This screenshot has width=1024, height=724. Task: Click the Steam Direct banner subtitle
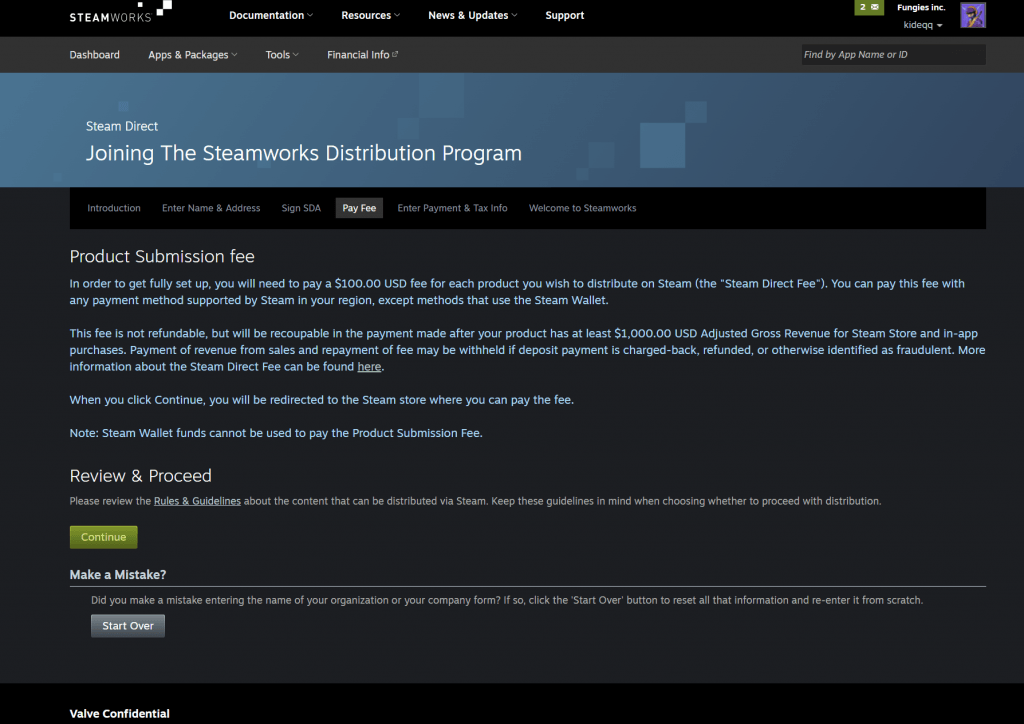[x=122, y=127]
